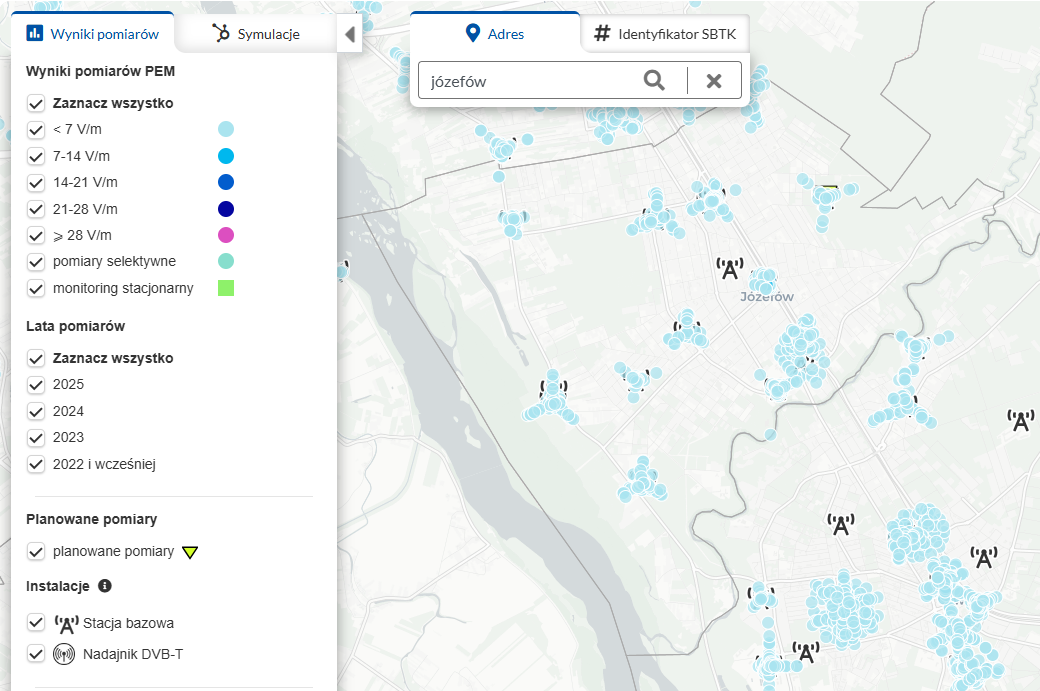Click the Stacja bazowa legend icon
Image resolution: width=1040 pixels, height=691 pixels.
[66, 623]
